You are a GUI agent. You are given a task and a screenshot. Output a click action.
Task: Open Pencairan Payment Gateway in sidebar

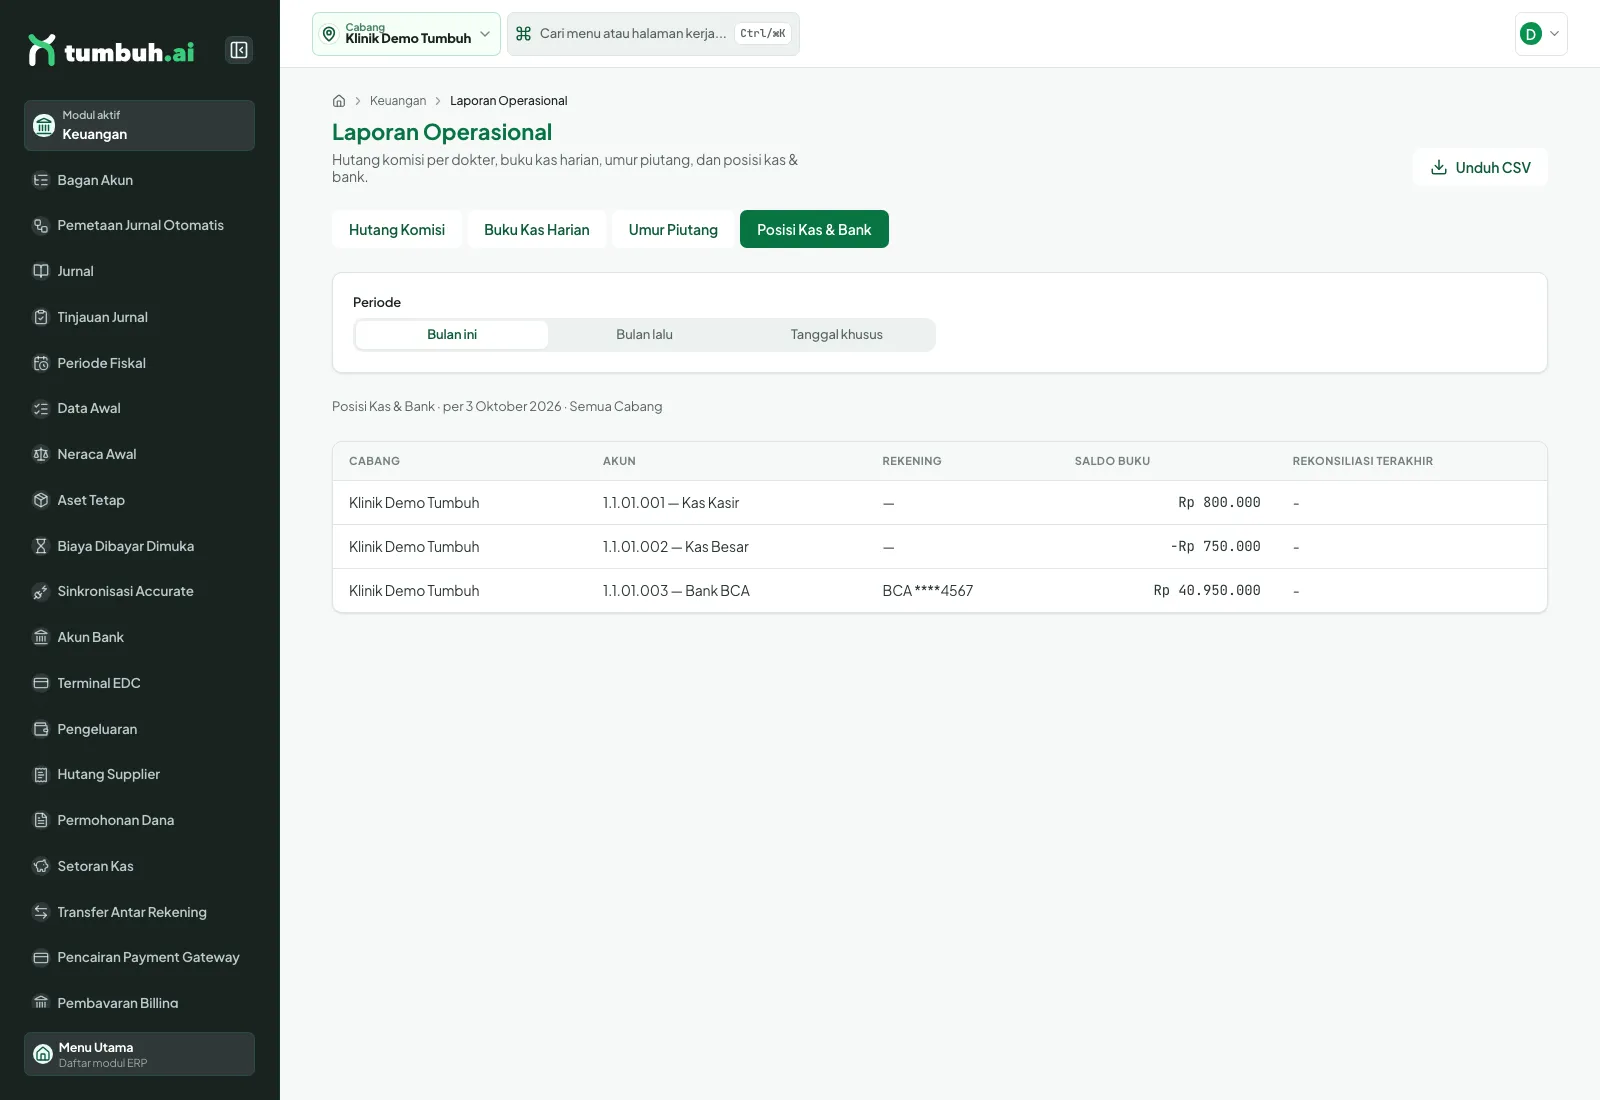coord(139,957)
